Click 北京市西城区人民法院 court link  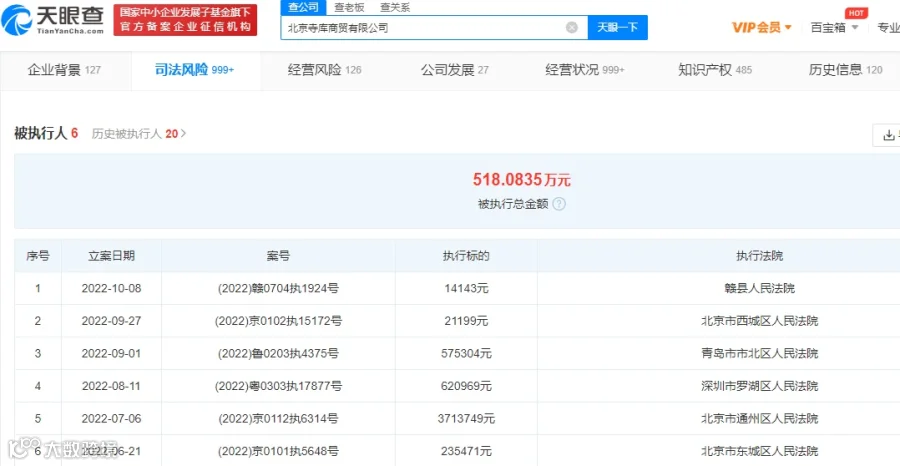click(x=759, y=321)
